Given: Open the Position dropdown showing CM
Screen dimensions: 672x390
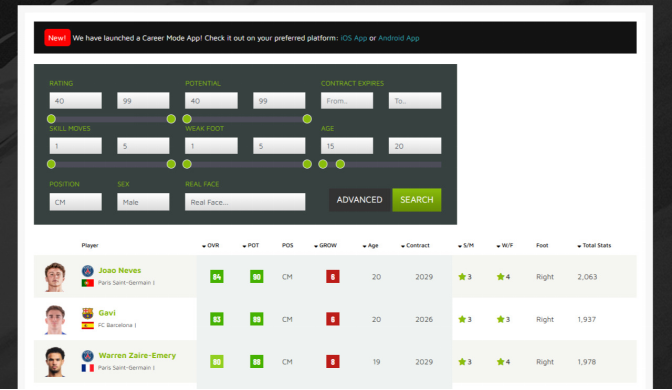Looking at the screenshot, I should coord(75,202).
